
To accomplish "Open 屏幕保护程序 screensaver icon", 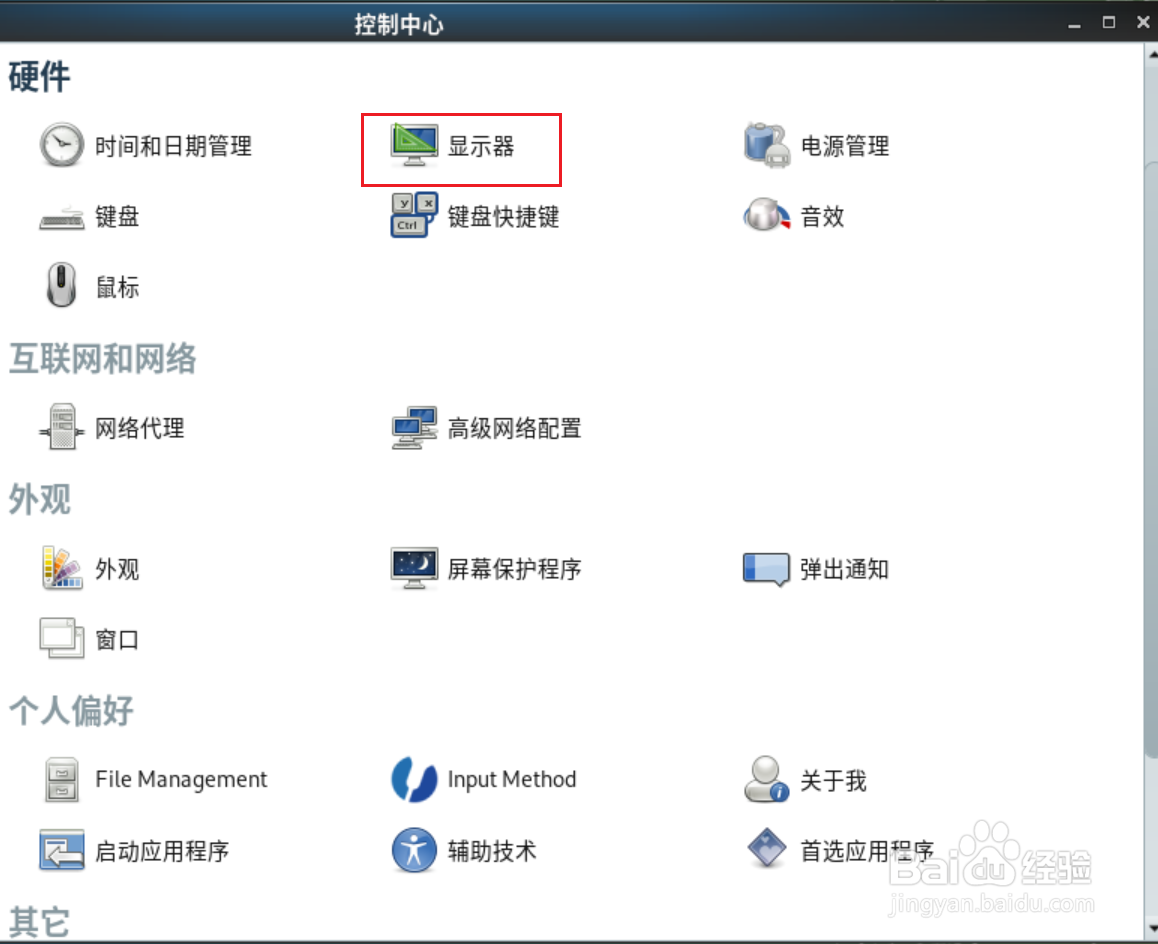I will (x=414, y=568).
